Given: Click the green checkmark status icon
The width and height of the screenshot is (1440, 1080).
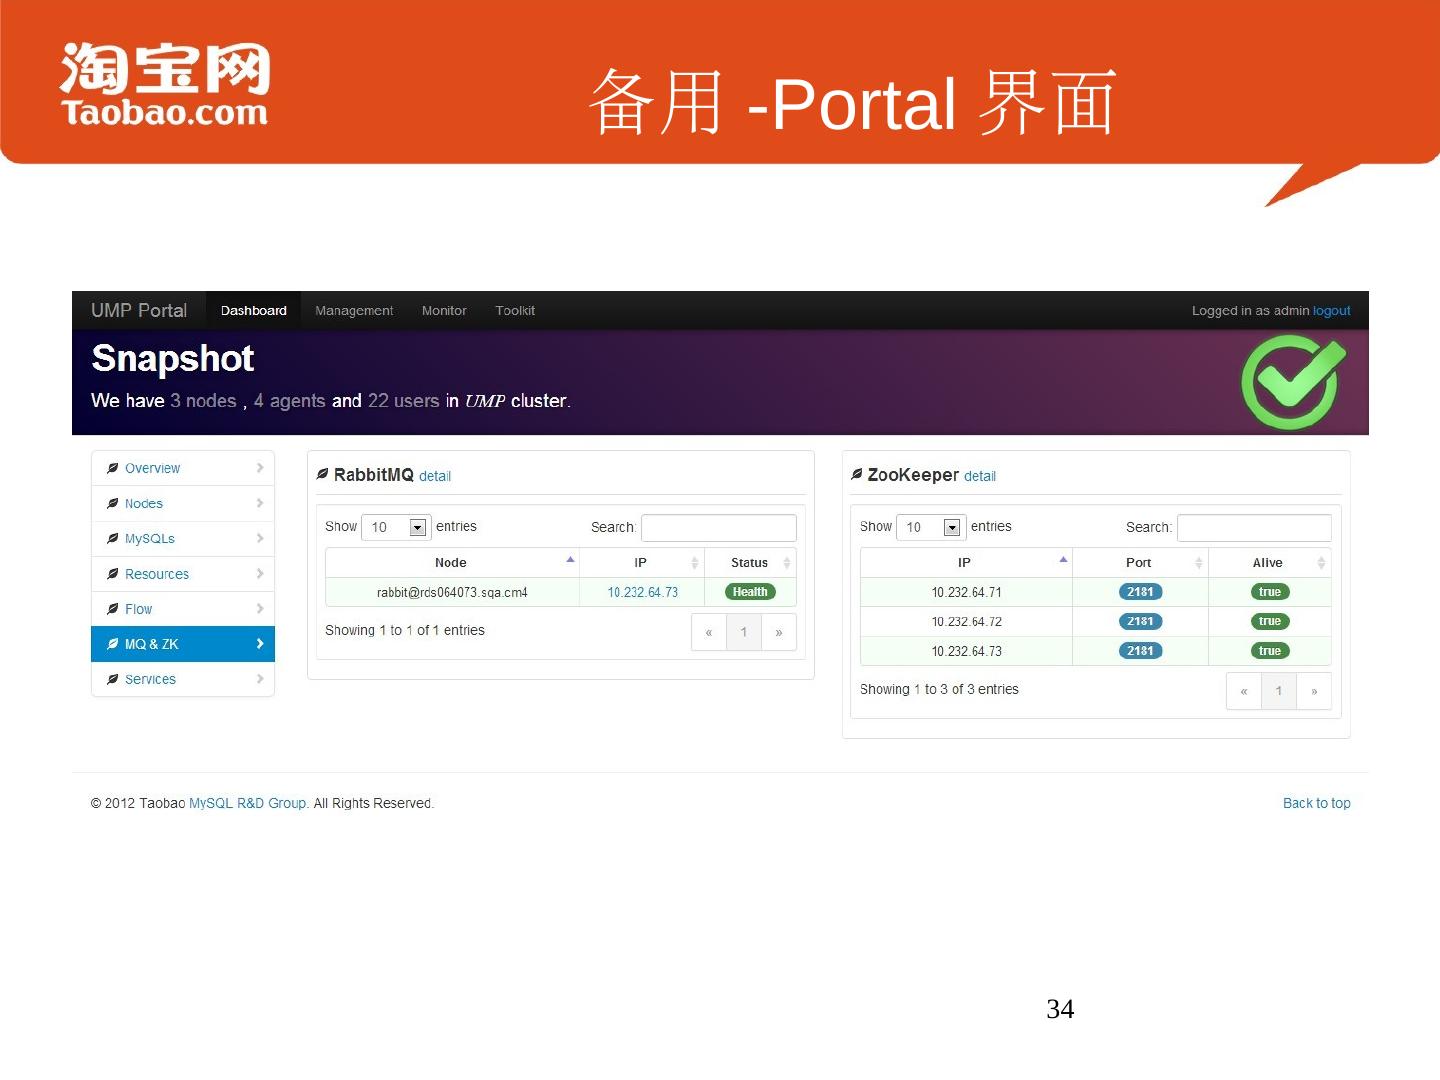Looking at the screenshot, I should point(1292,383).
